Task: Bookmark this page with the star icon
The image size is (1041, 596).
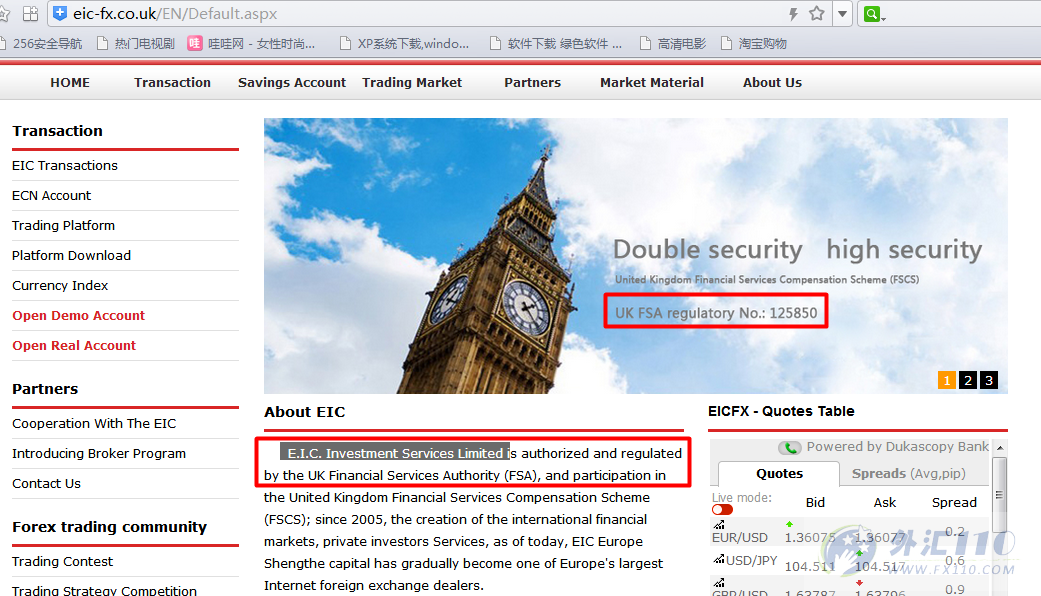Action: click(x=817, y=13)
